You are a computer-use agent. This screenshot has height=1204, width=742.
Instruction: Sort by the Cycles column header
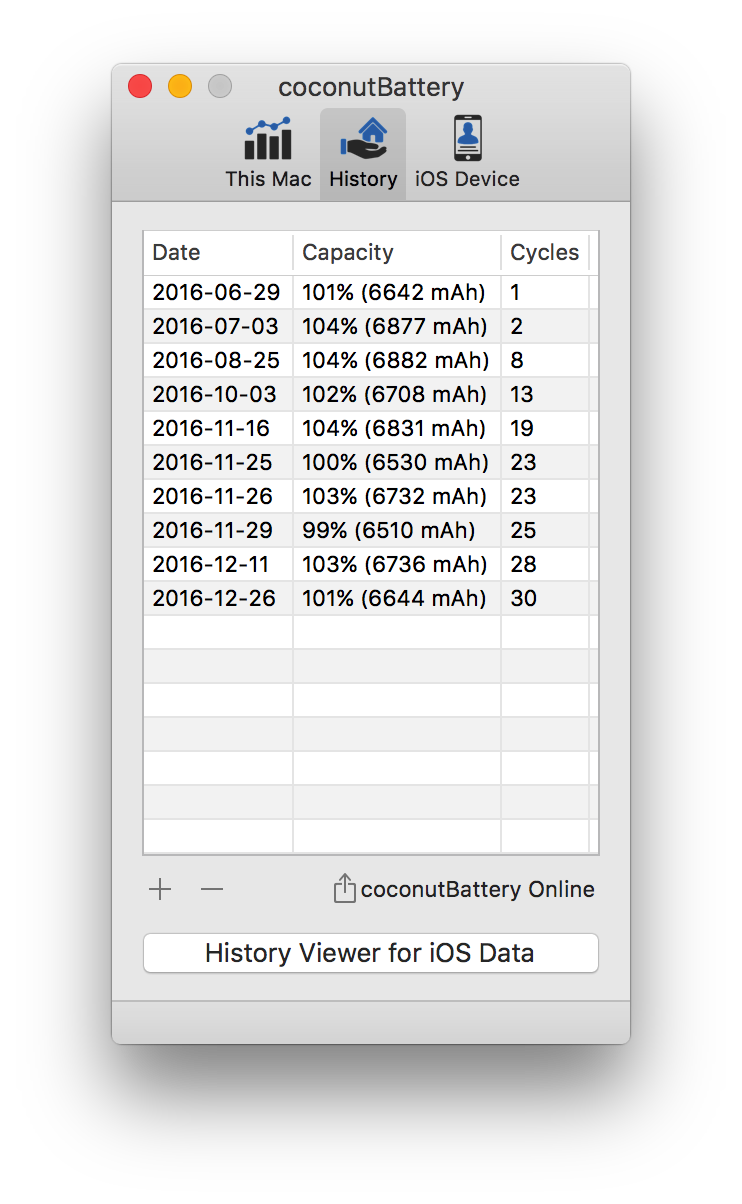click(545, 252)
